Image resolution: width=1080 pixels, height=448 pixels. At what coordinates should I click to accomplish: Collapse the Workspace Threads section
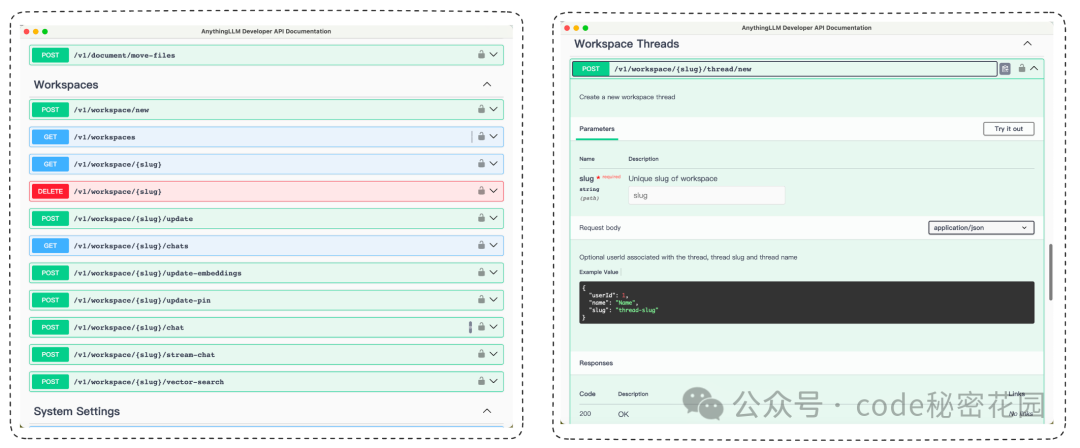[1027, 43]
